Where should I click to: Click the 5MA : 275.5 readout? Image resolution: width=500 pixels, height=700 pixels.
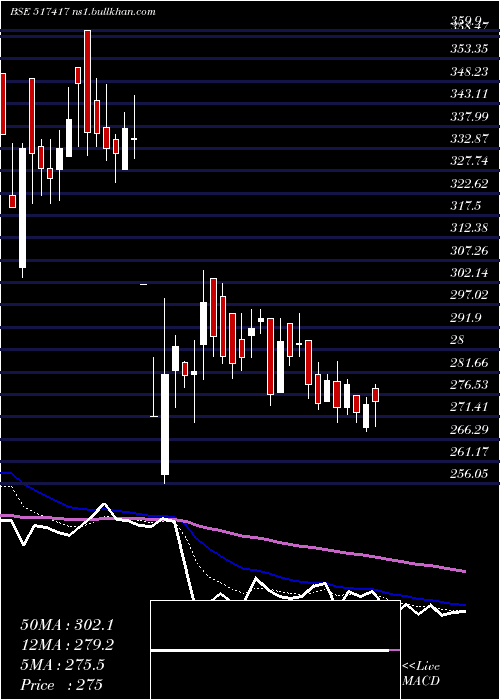click(62, 665)
